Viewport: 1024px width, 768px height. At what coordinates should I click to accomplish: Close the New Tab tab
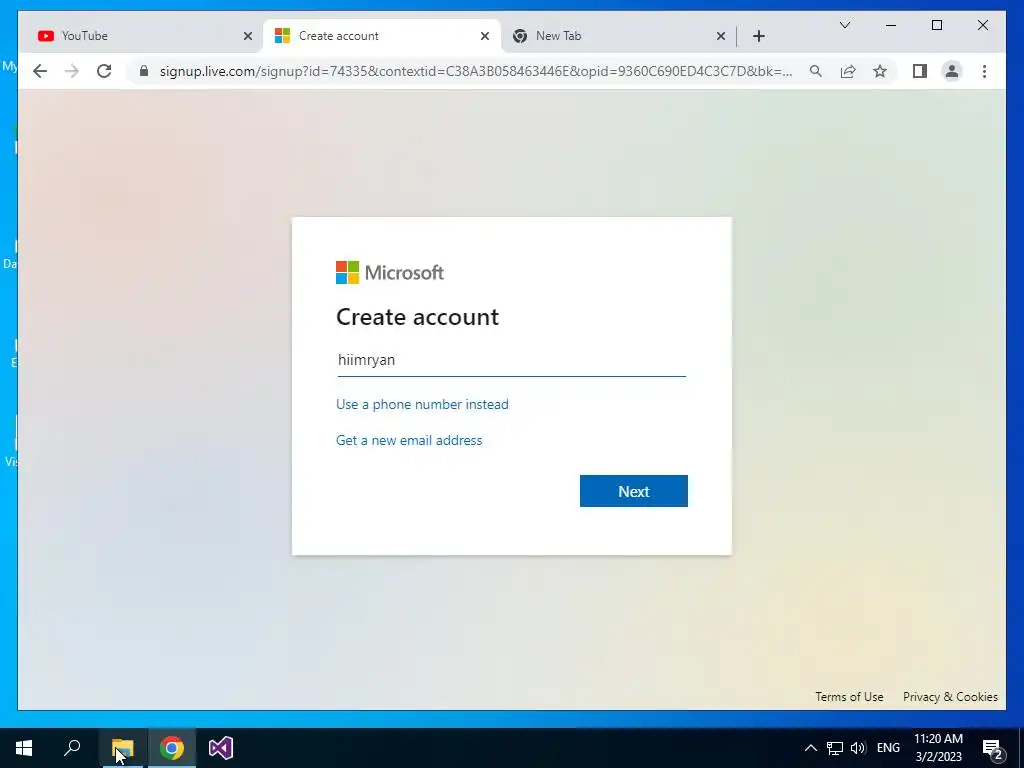pos(721,36)
